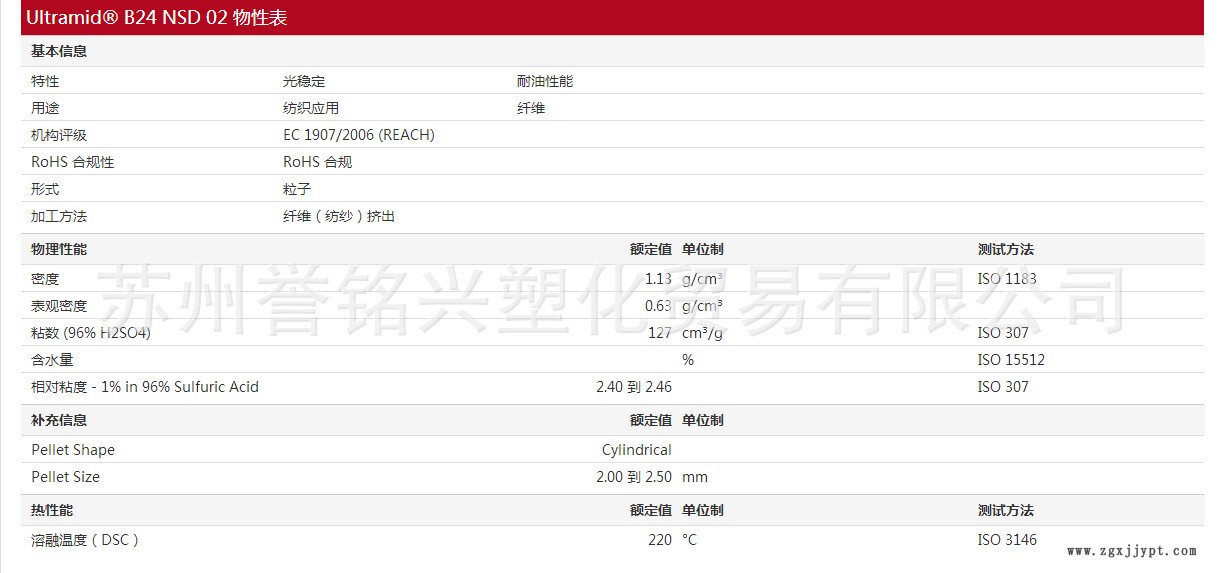Click the Cylindrical value
1224x573 pixels.
[636, 450]
